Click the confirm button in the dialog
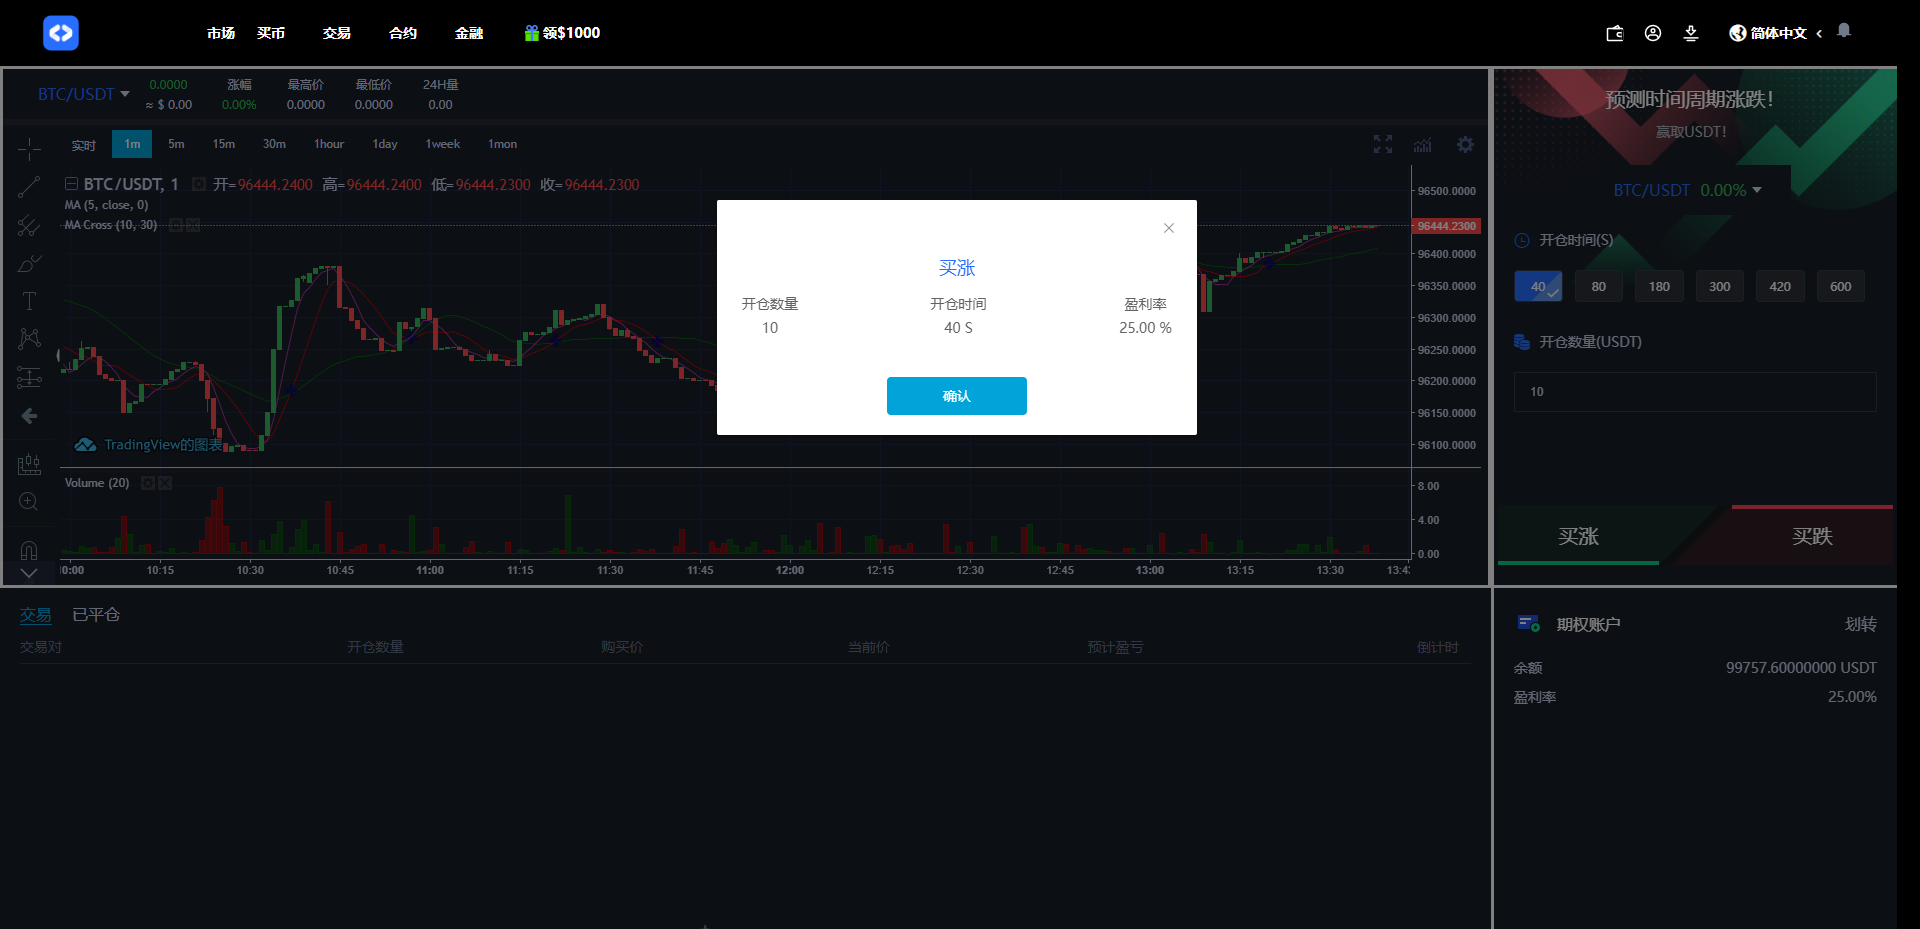 point(956,396)
